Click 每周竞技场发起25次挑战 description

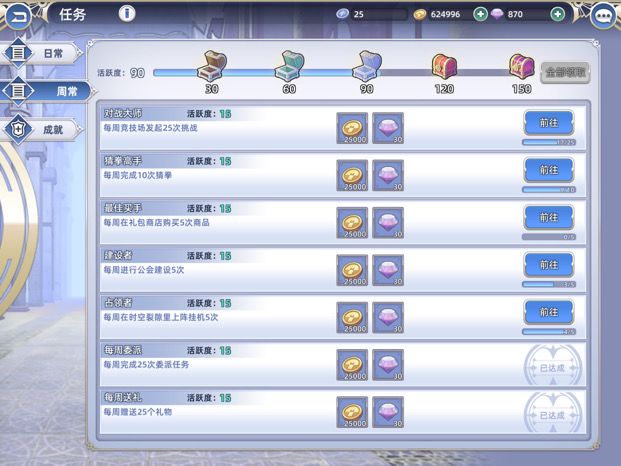click(150, 128)
